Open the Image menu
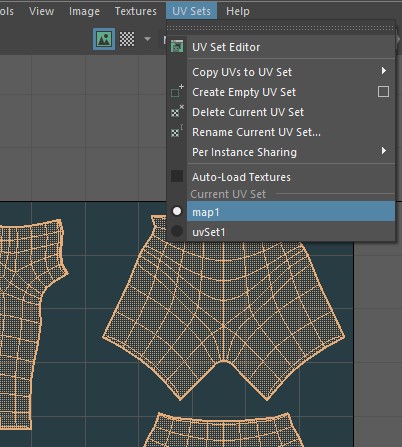This screenshot has width=402, height=447. pyautogui.click(x=84, y=11)
